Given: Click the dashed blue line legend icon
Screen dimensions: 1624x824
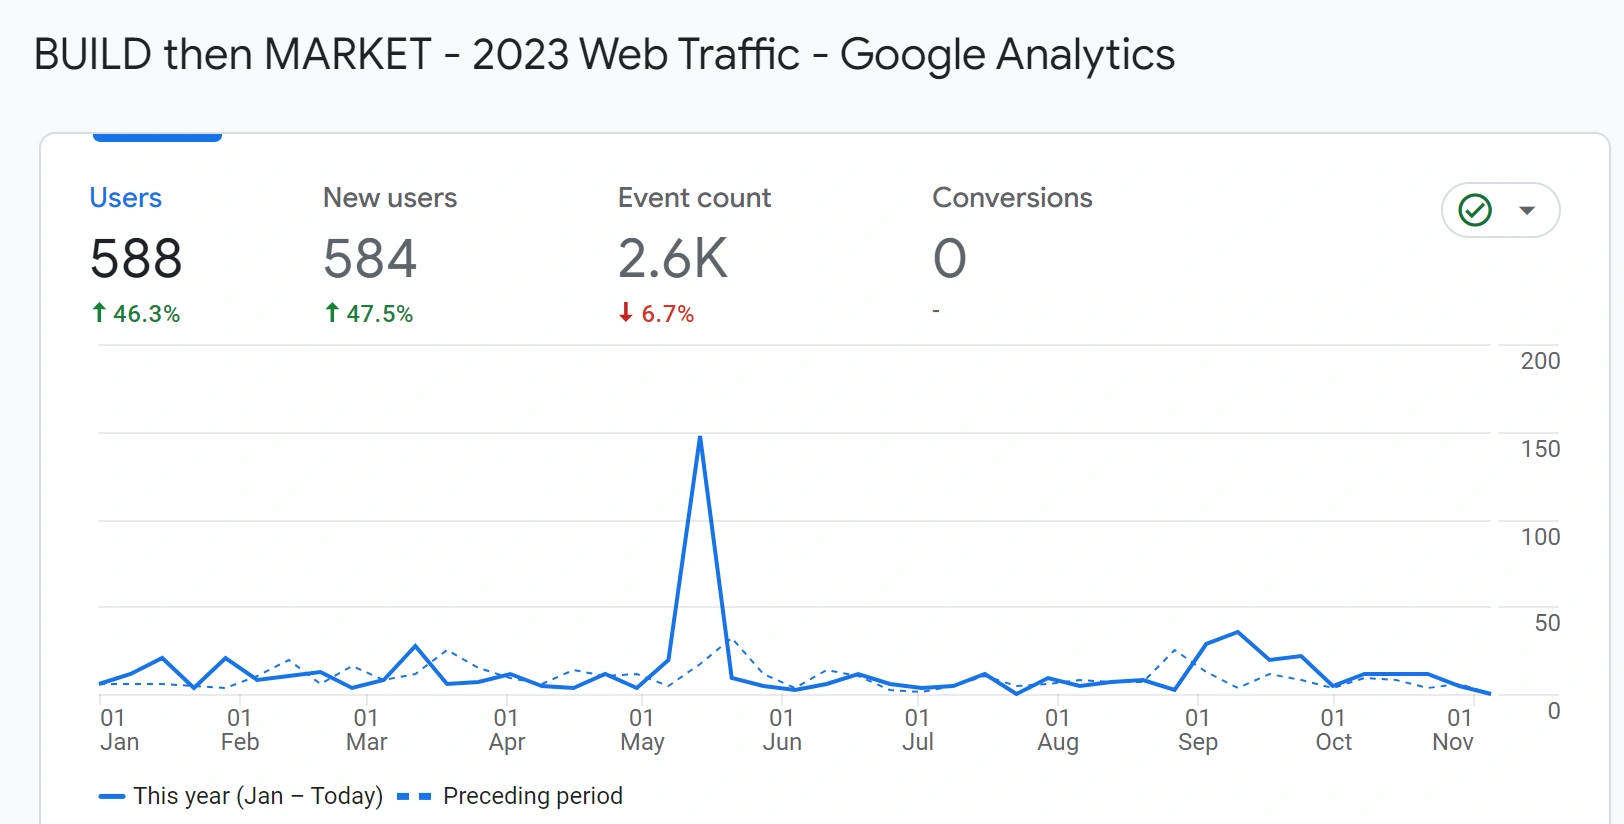Looking at the screenshot, I should (413, 796).
